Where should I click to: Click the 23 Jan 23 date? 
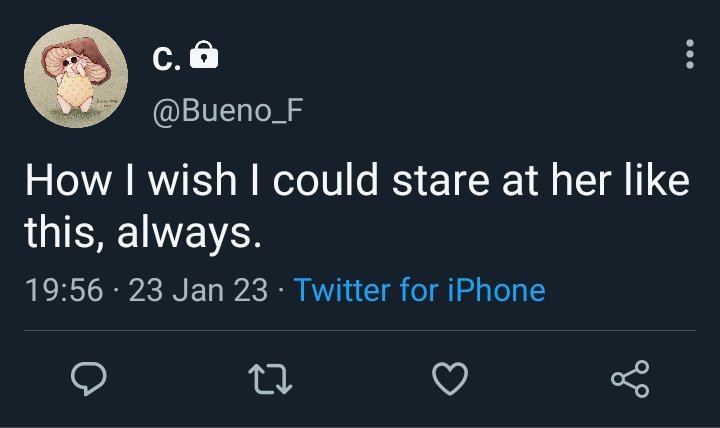(x=198, y=290)
